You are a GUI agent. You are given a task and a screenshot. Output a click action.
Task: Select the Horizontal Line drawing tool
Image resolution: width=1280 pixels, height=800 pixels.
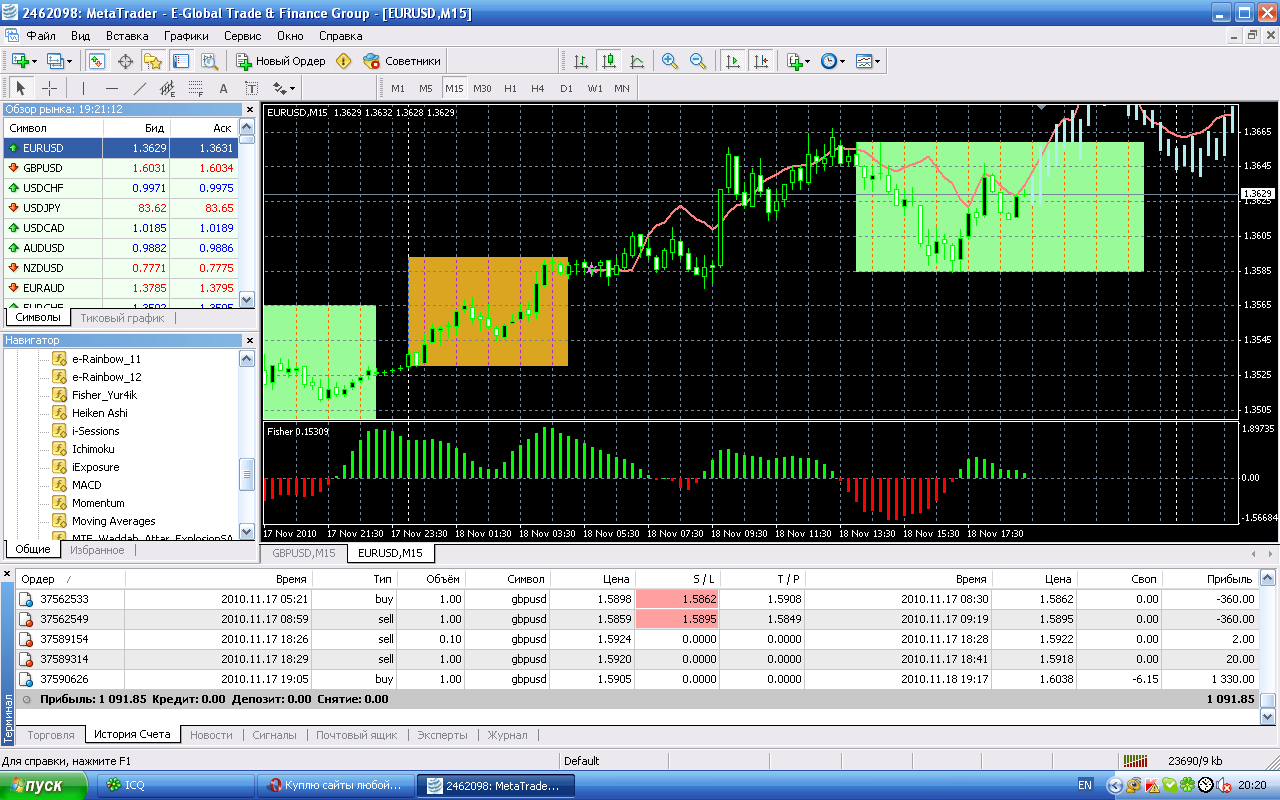[111, 88]
